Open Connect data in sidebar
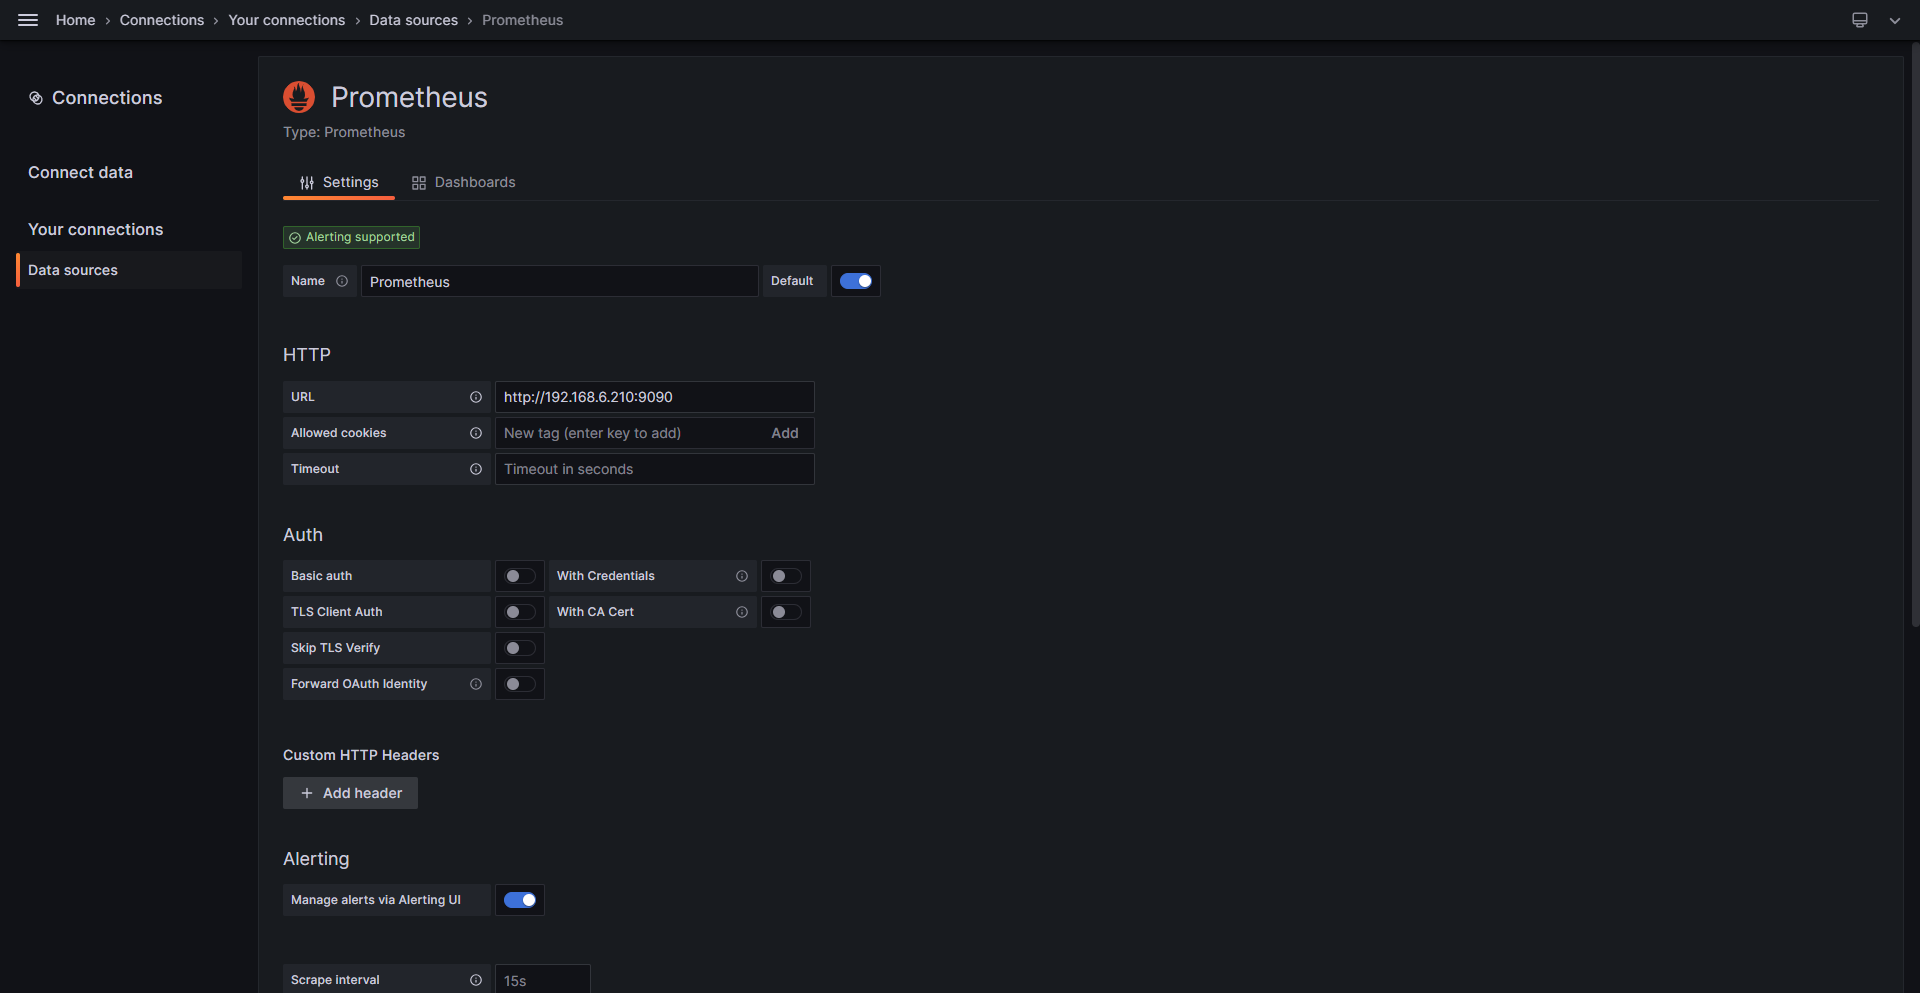The height and width of the screenshot is (993, 1920). (80, 173)
